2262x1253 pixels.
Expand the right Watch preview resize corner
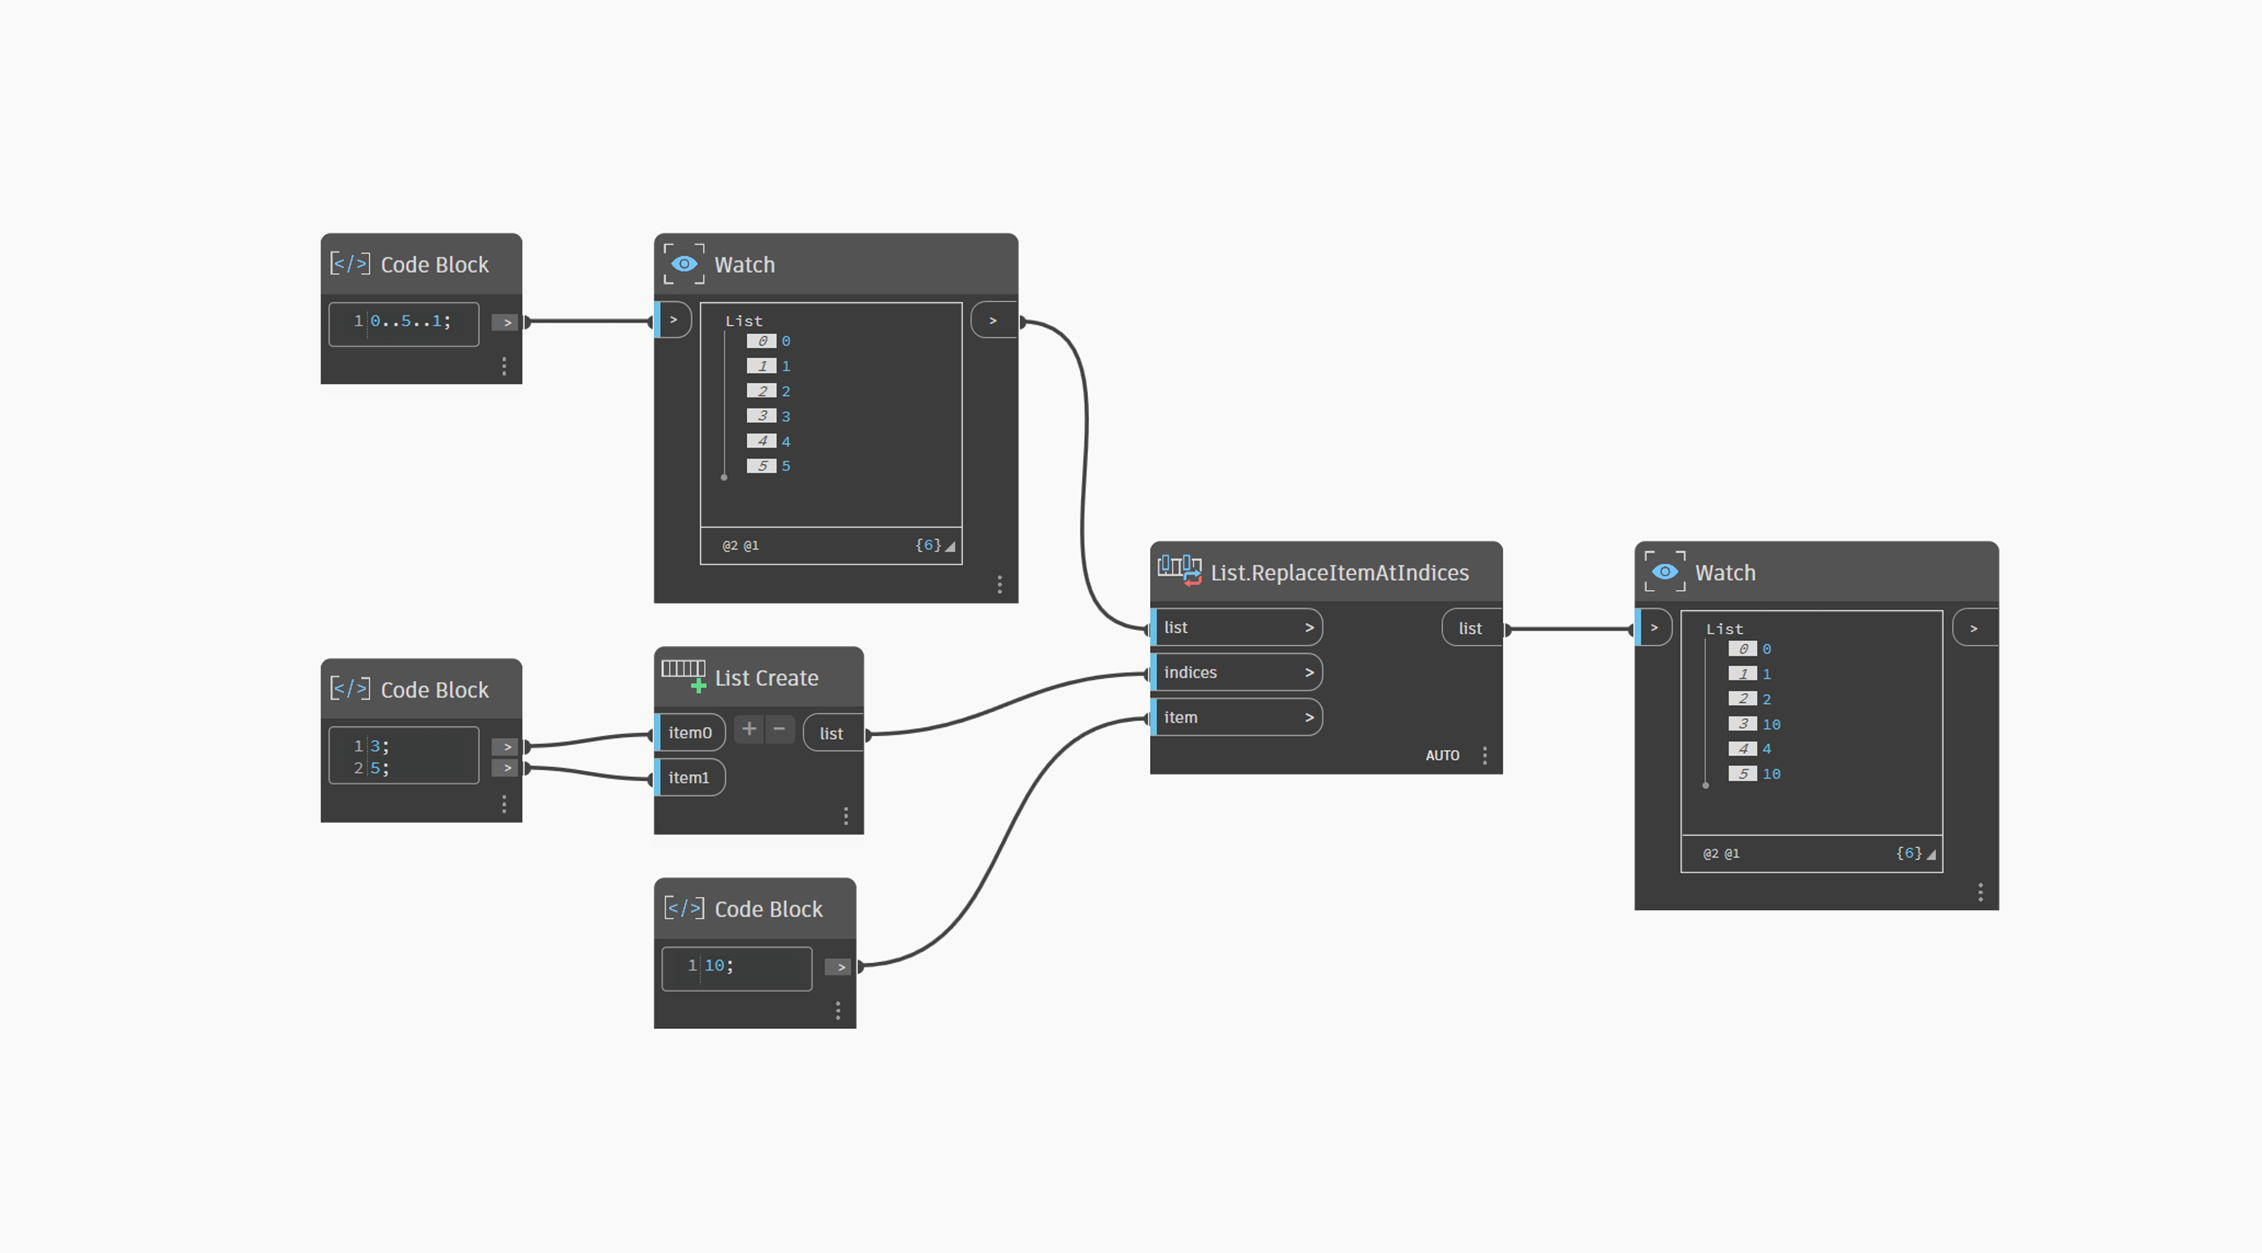pyautogui.click(x=1931, y=855)
